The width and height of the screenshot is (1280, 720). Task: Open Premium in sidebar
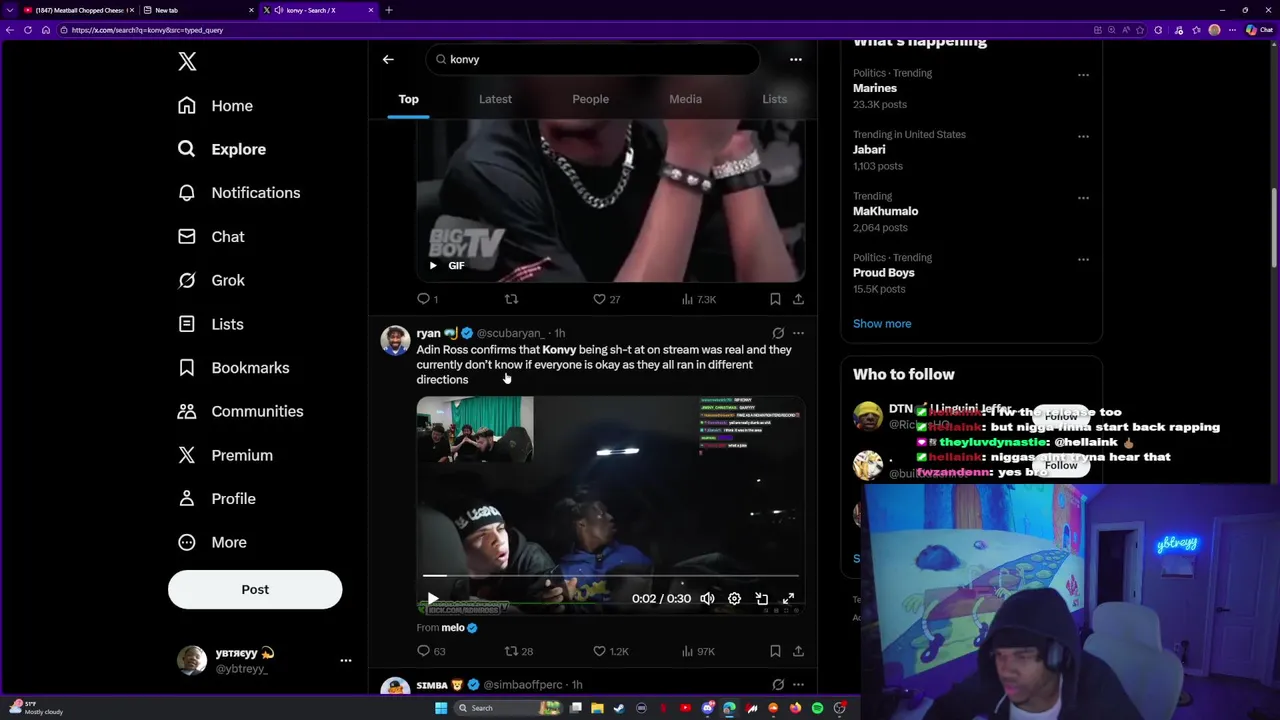[x=225, y=455]
